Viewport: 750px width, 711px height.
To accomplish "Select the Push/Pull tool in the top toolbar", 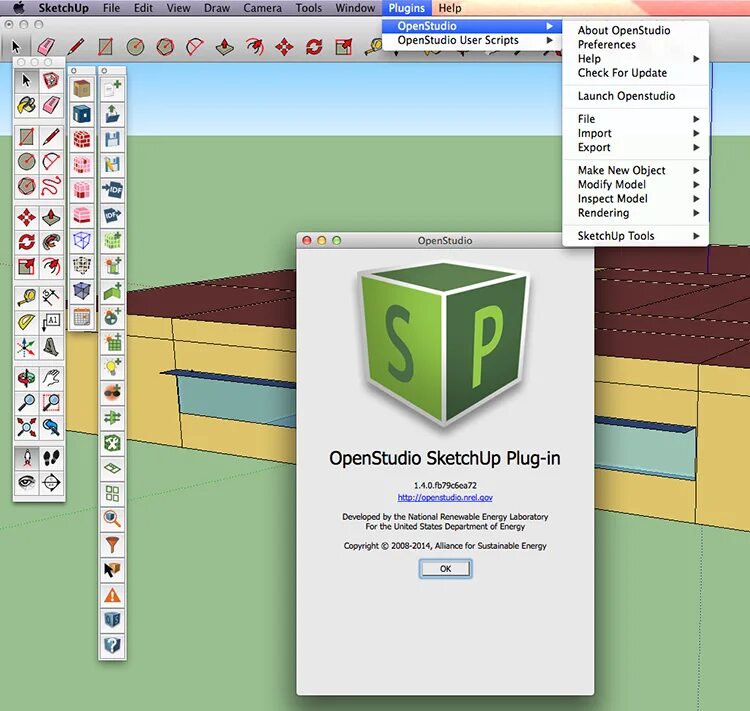I will (x=225, y=47).
